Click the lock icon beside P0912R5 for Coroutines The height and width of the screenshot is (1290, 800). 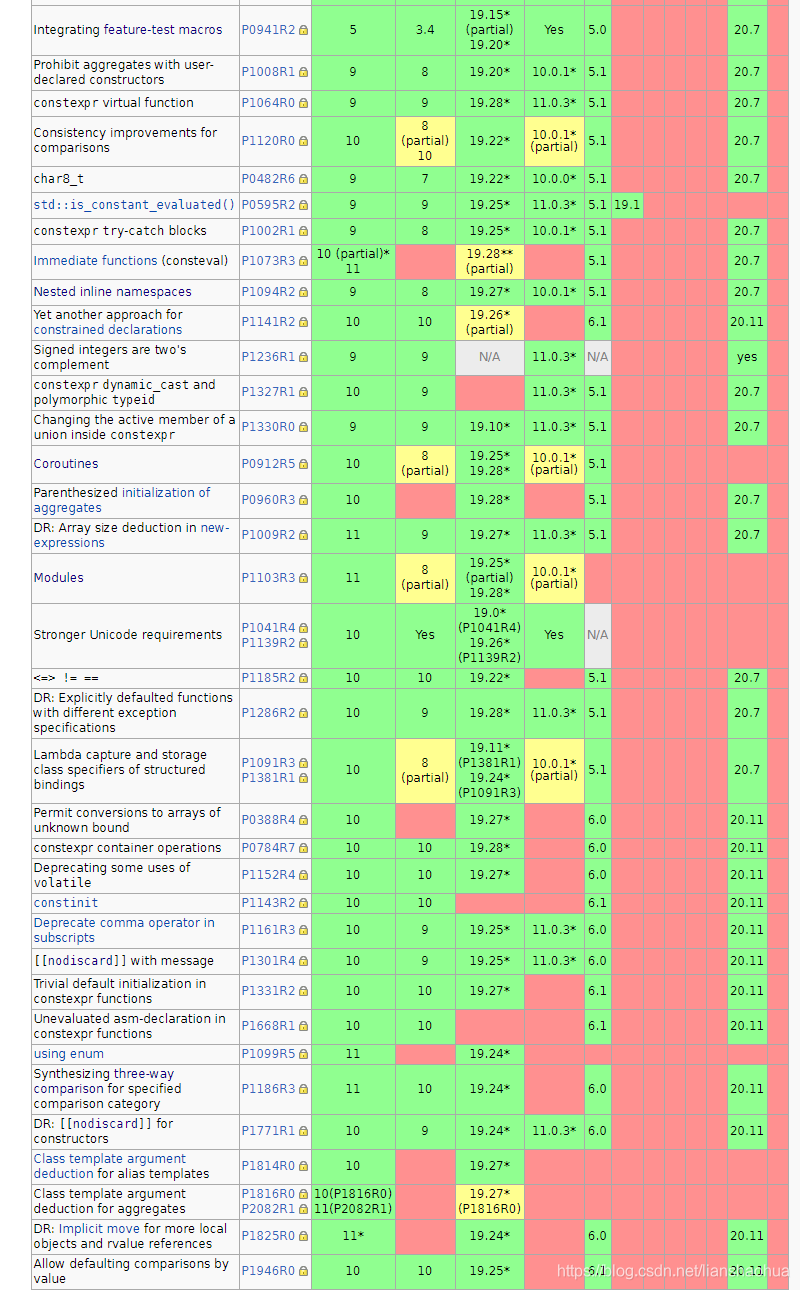pos(303,464)
